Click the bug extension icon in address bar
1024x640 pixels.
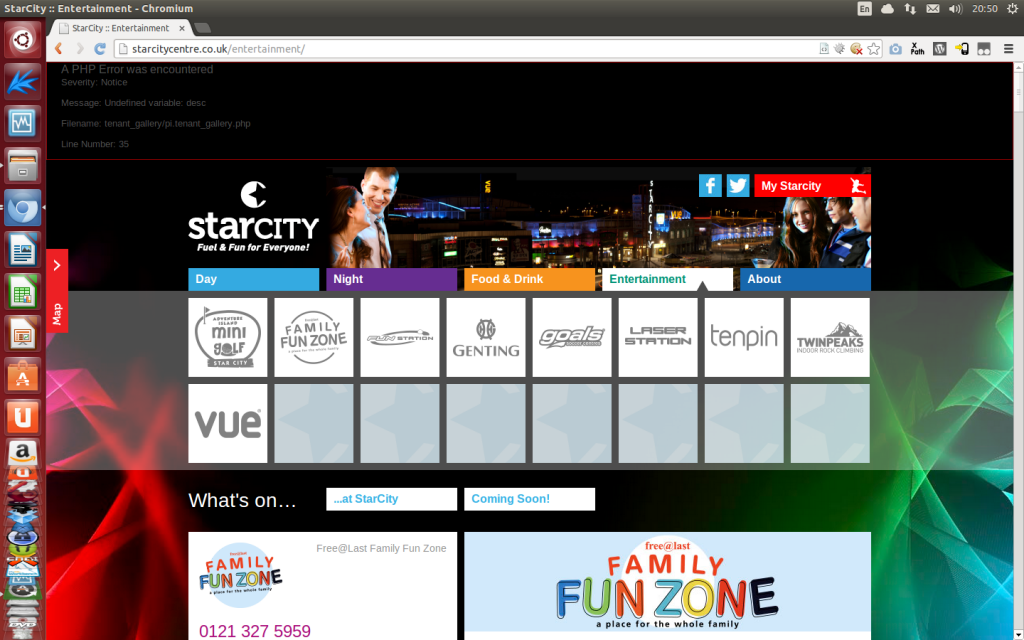(840, 49)
